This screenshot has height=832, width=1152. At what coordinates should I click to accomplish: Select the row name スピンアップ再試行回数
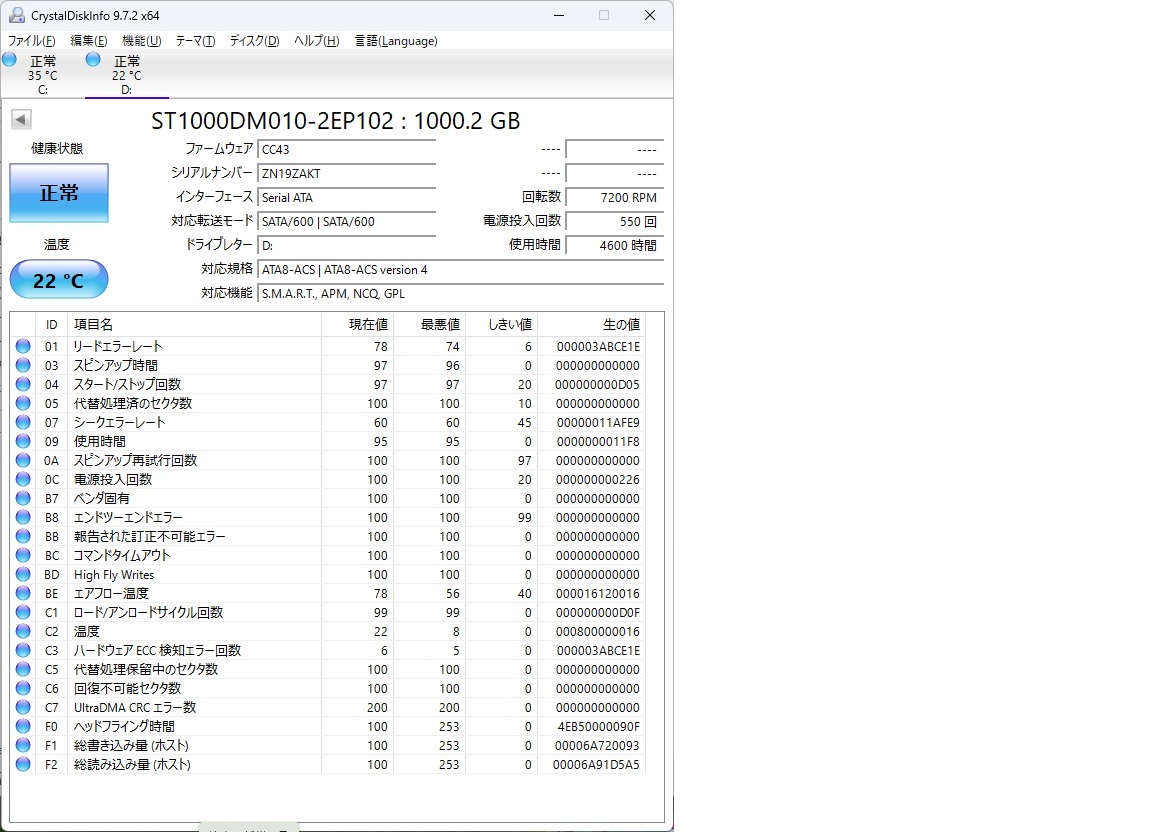(x=135, y=460)
